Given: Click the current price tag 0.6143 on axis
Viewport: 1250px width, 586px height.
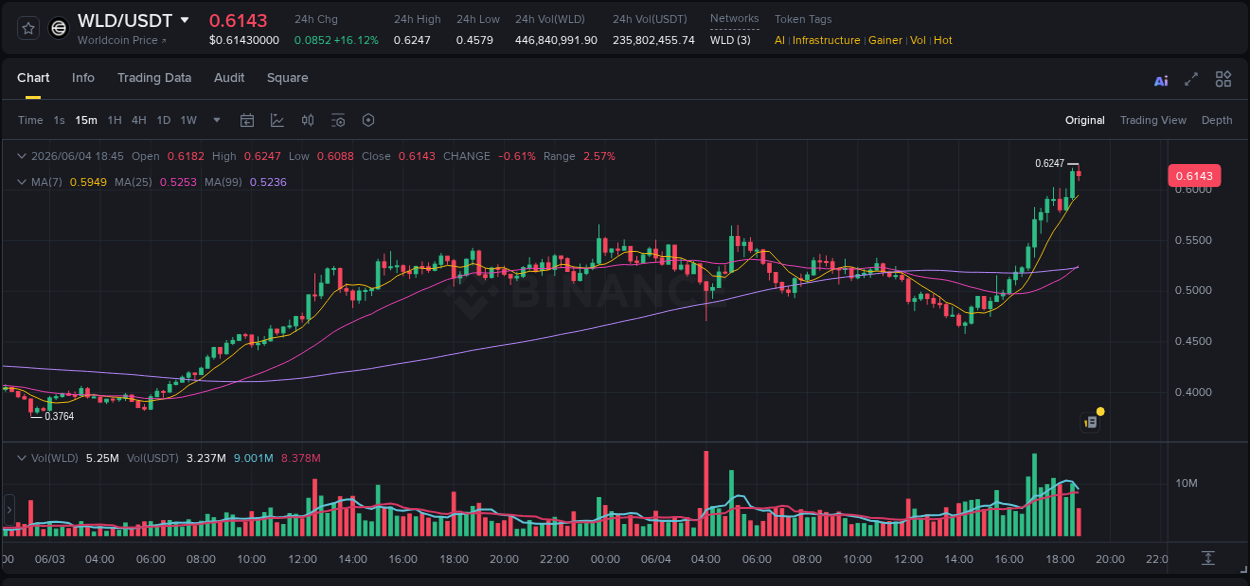Looking at the screenshot, I should coord(1194,176).
